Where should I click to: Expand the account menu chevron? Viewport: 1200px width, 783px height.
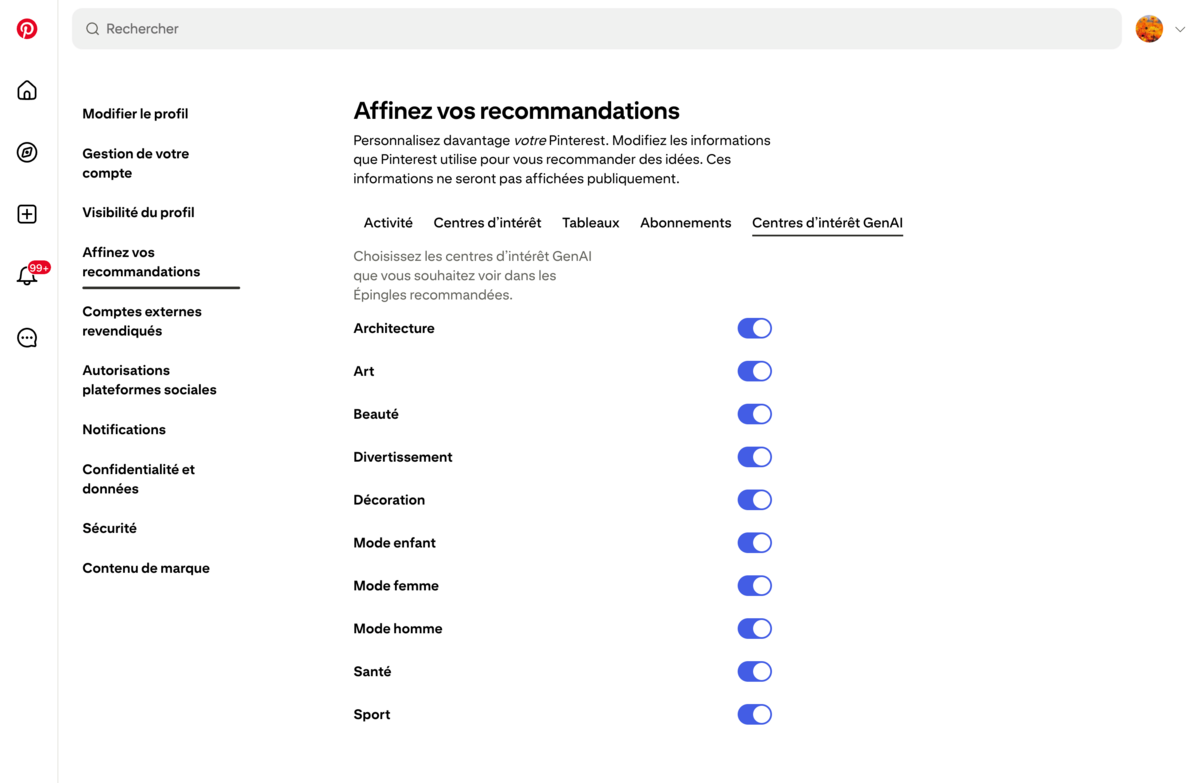[x=1180, y=29]
